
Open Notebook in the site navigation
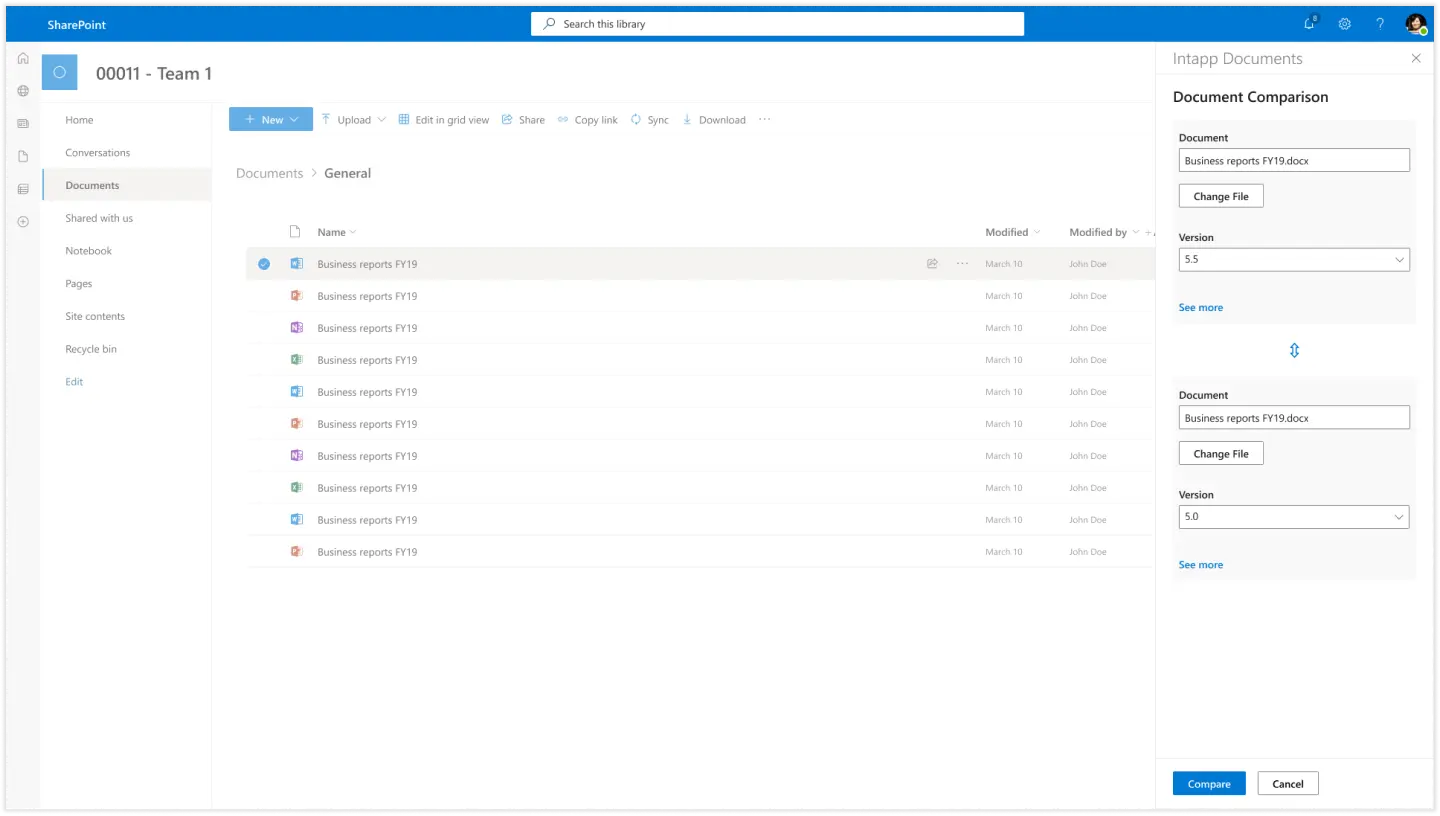click(89, 251)
